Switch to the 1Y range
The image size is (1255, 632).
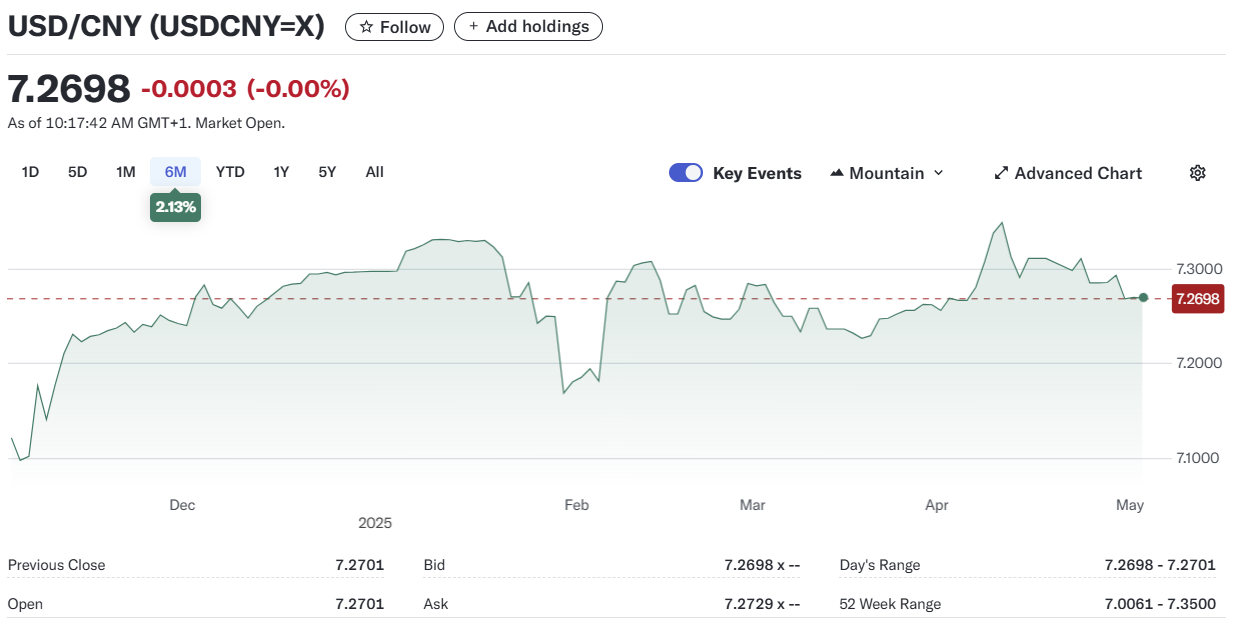(x=281, y=172)
